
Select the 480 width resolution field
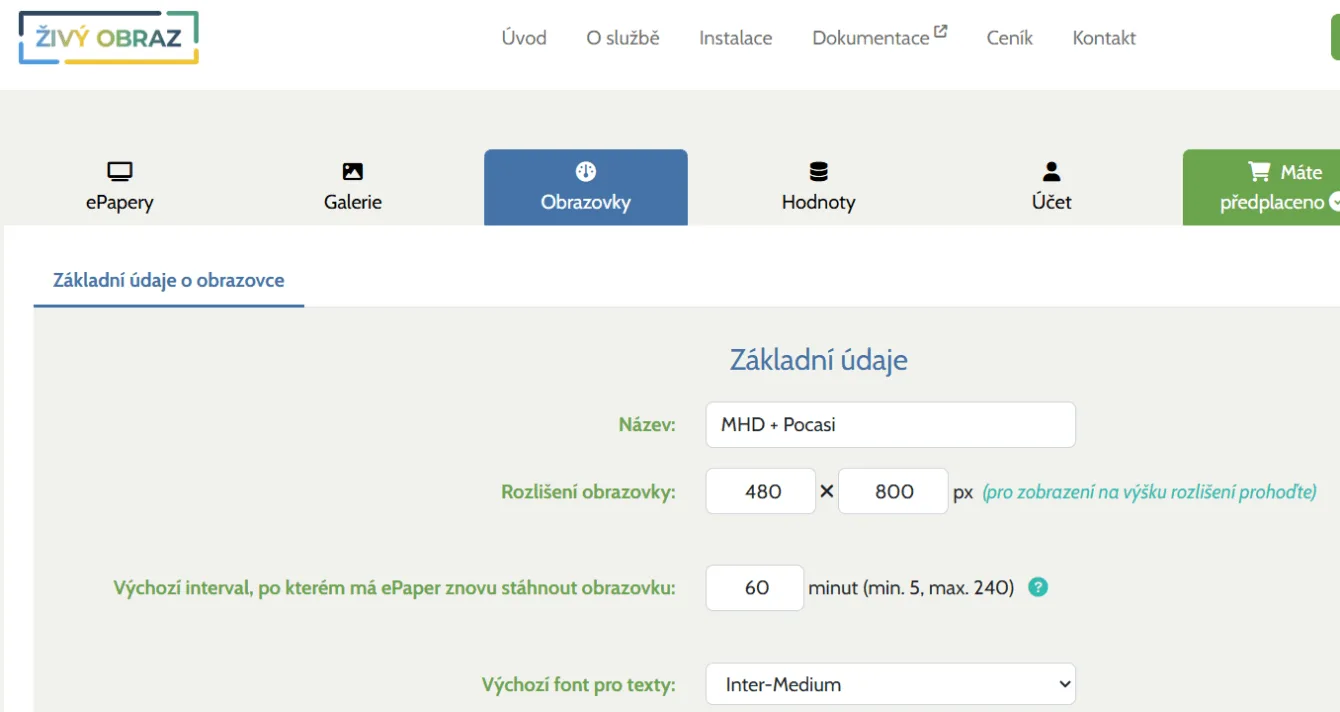760,491
